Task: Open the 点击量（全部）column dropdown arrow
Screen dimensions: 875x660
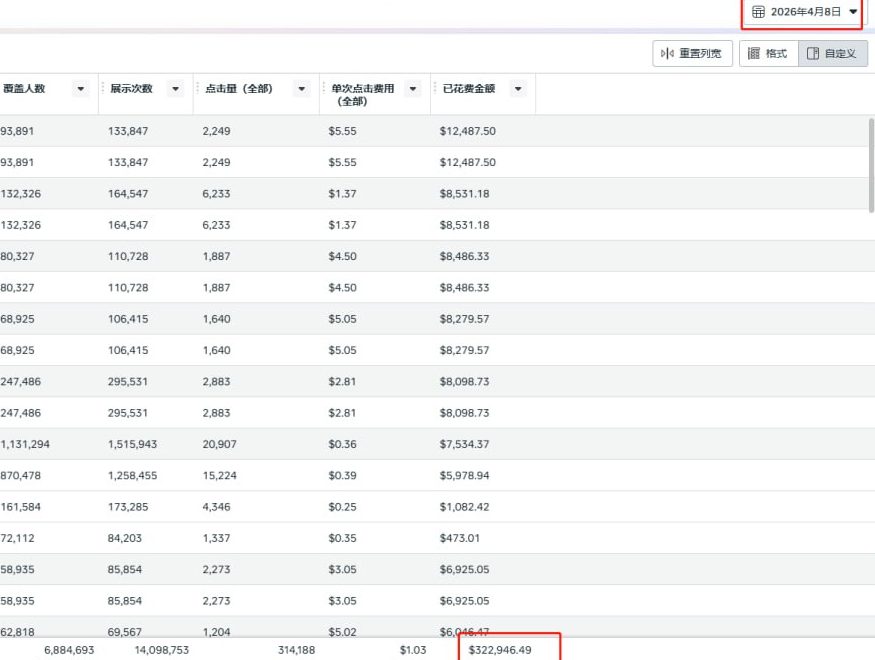Action: (x=301, y=89)
